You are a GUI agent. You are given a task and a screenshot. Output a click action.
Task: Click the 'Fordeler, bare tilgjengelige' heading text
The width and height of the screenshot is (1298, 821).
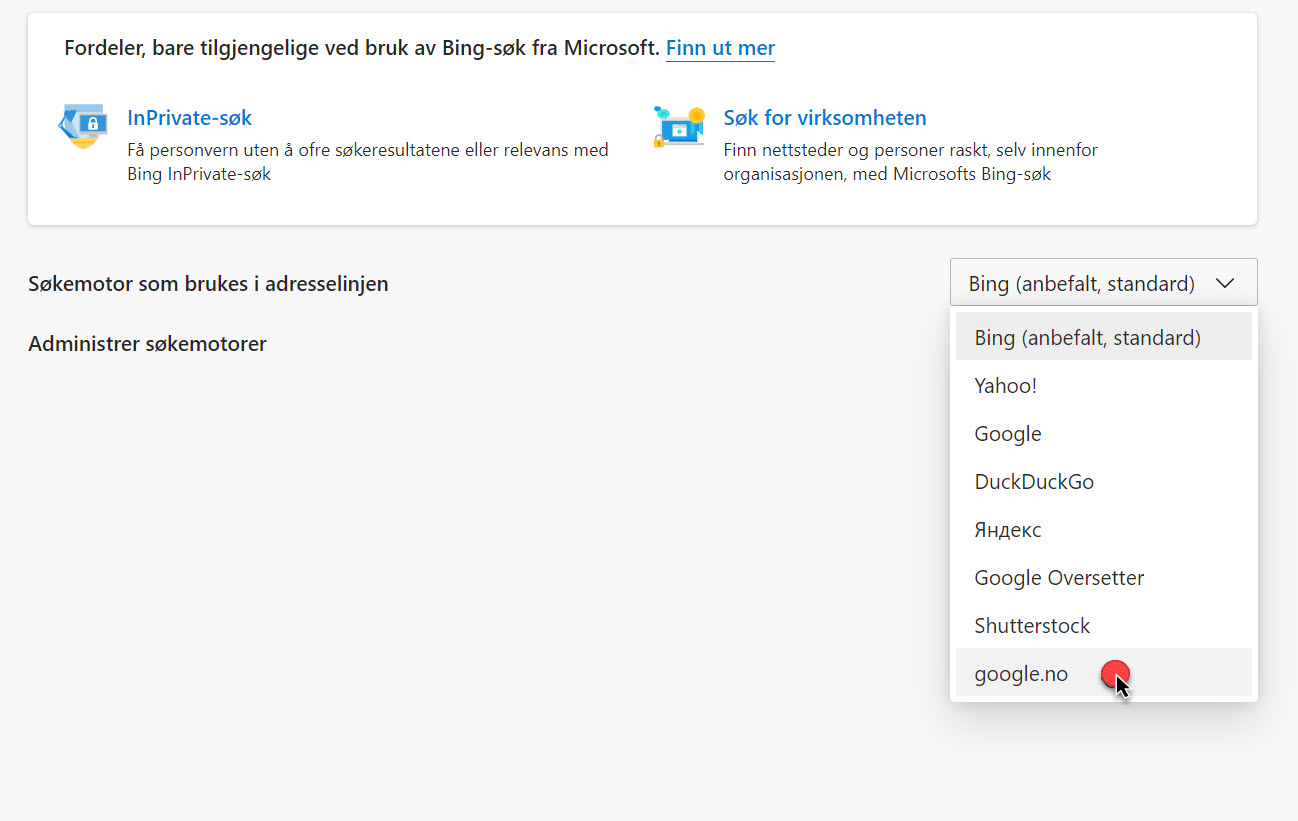[362, 48]
